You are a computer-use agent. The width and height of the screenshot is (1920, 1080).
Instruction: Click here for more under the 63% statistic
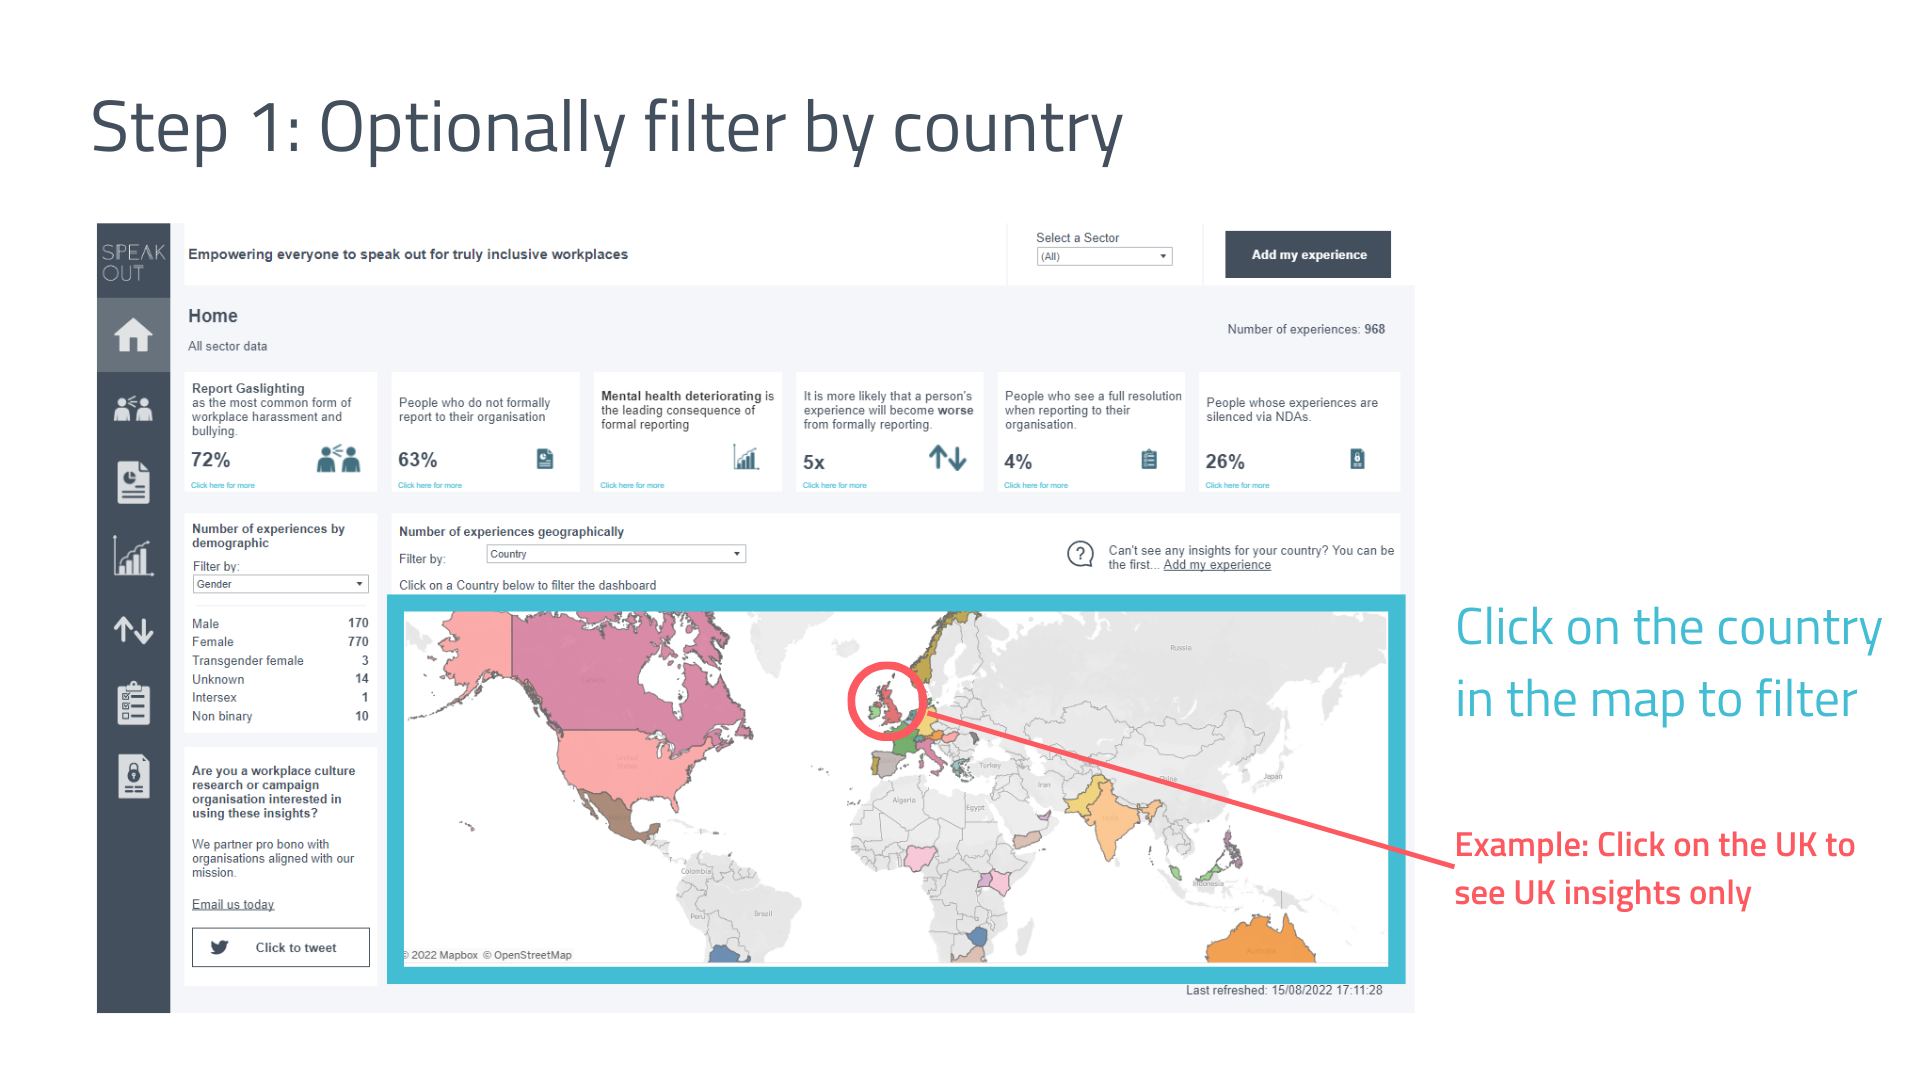click(428, 485)
